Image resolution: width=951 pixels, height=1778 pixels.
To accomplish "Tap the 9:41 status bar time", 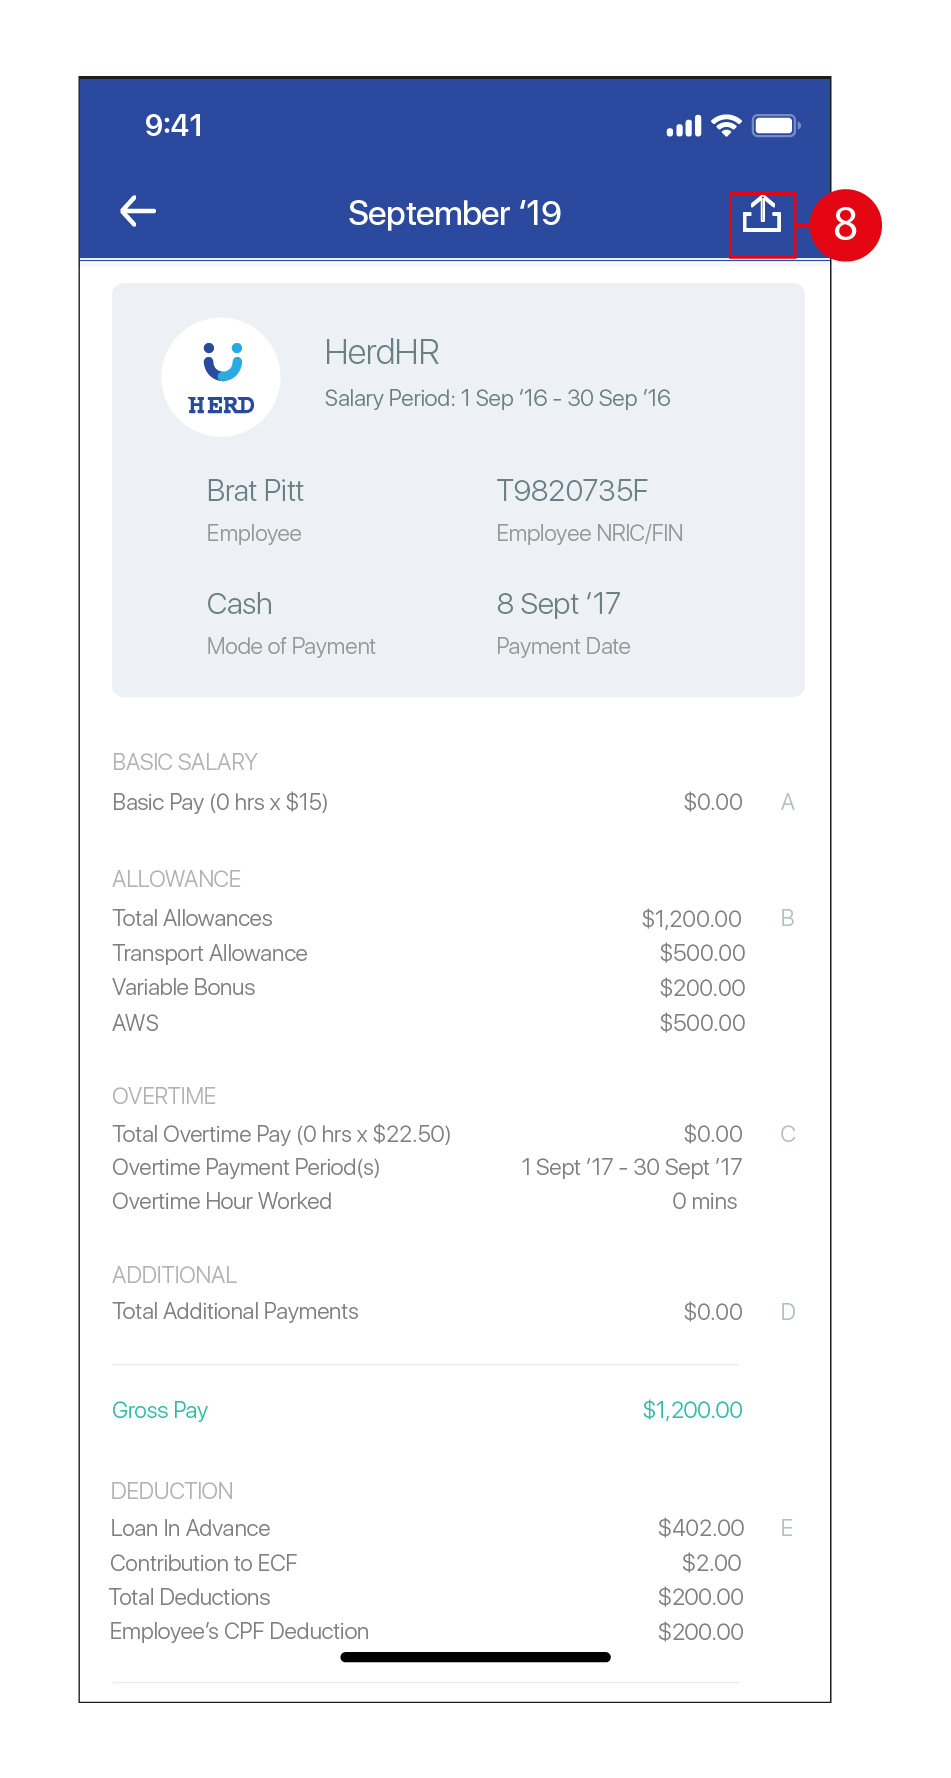I will pyautogui.click(x=174, y=125).
